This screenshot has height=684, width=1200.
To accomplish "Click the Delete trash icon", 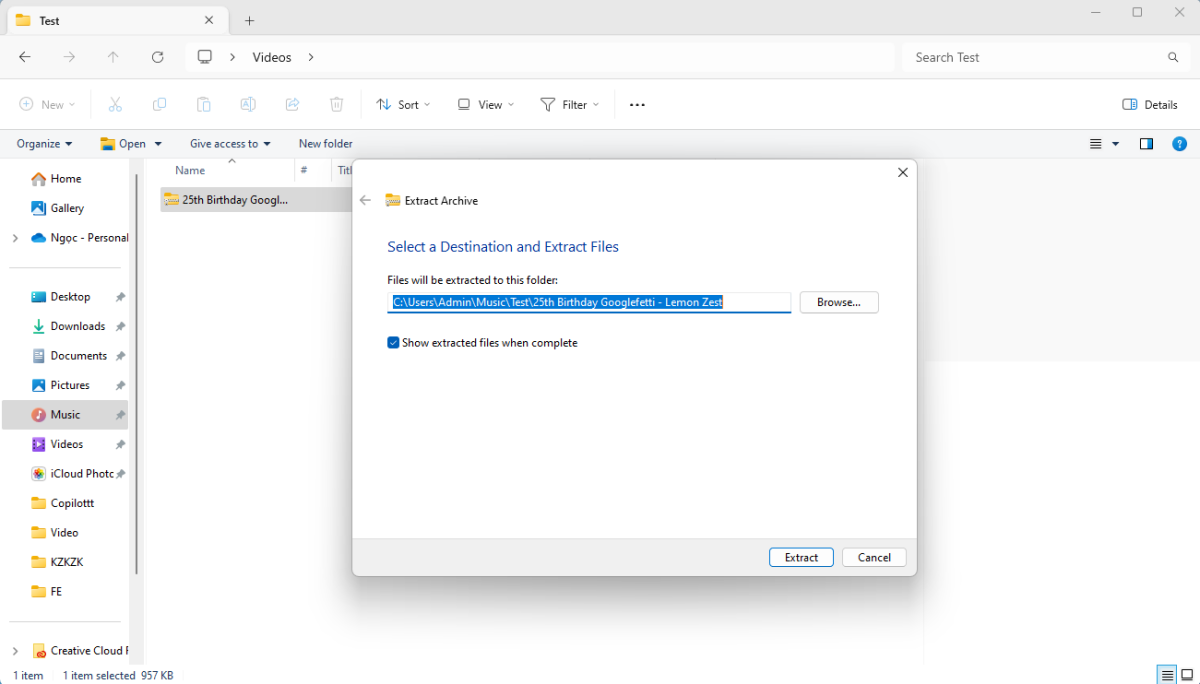I will [x=337, y=104].
